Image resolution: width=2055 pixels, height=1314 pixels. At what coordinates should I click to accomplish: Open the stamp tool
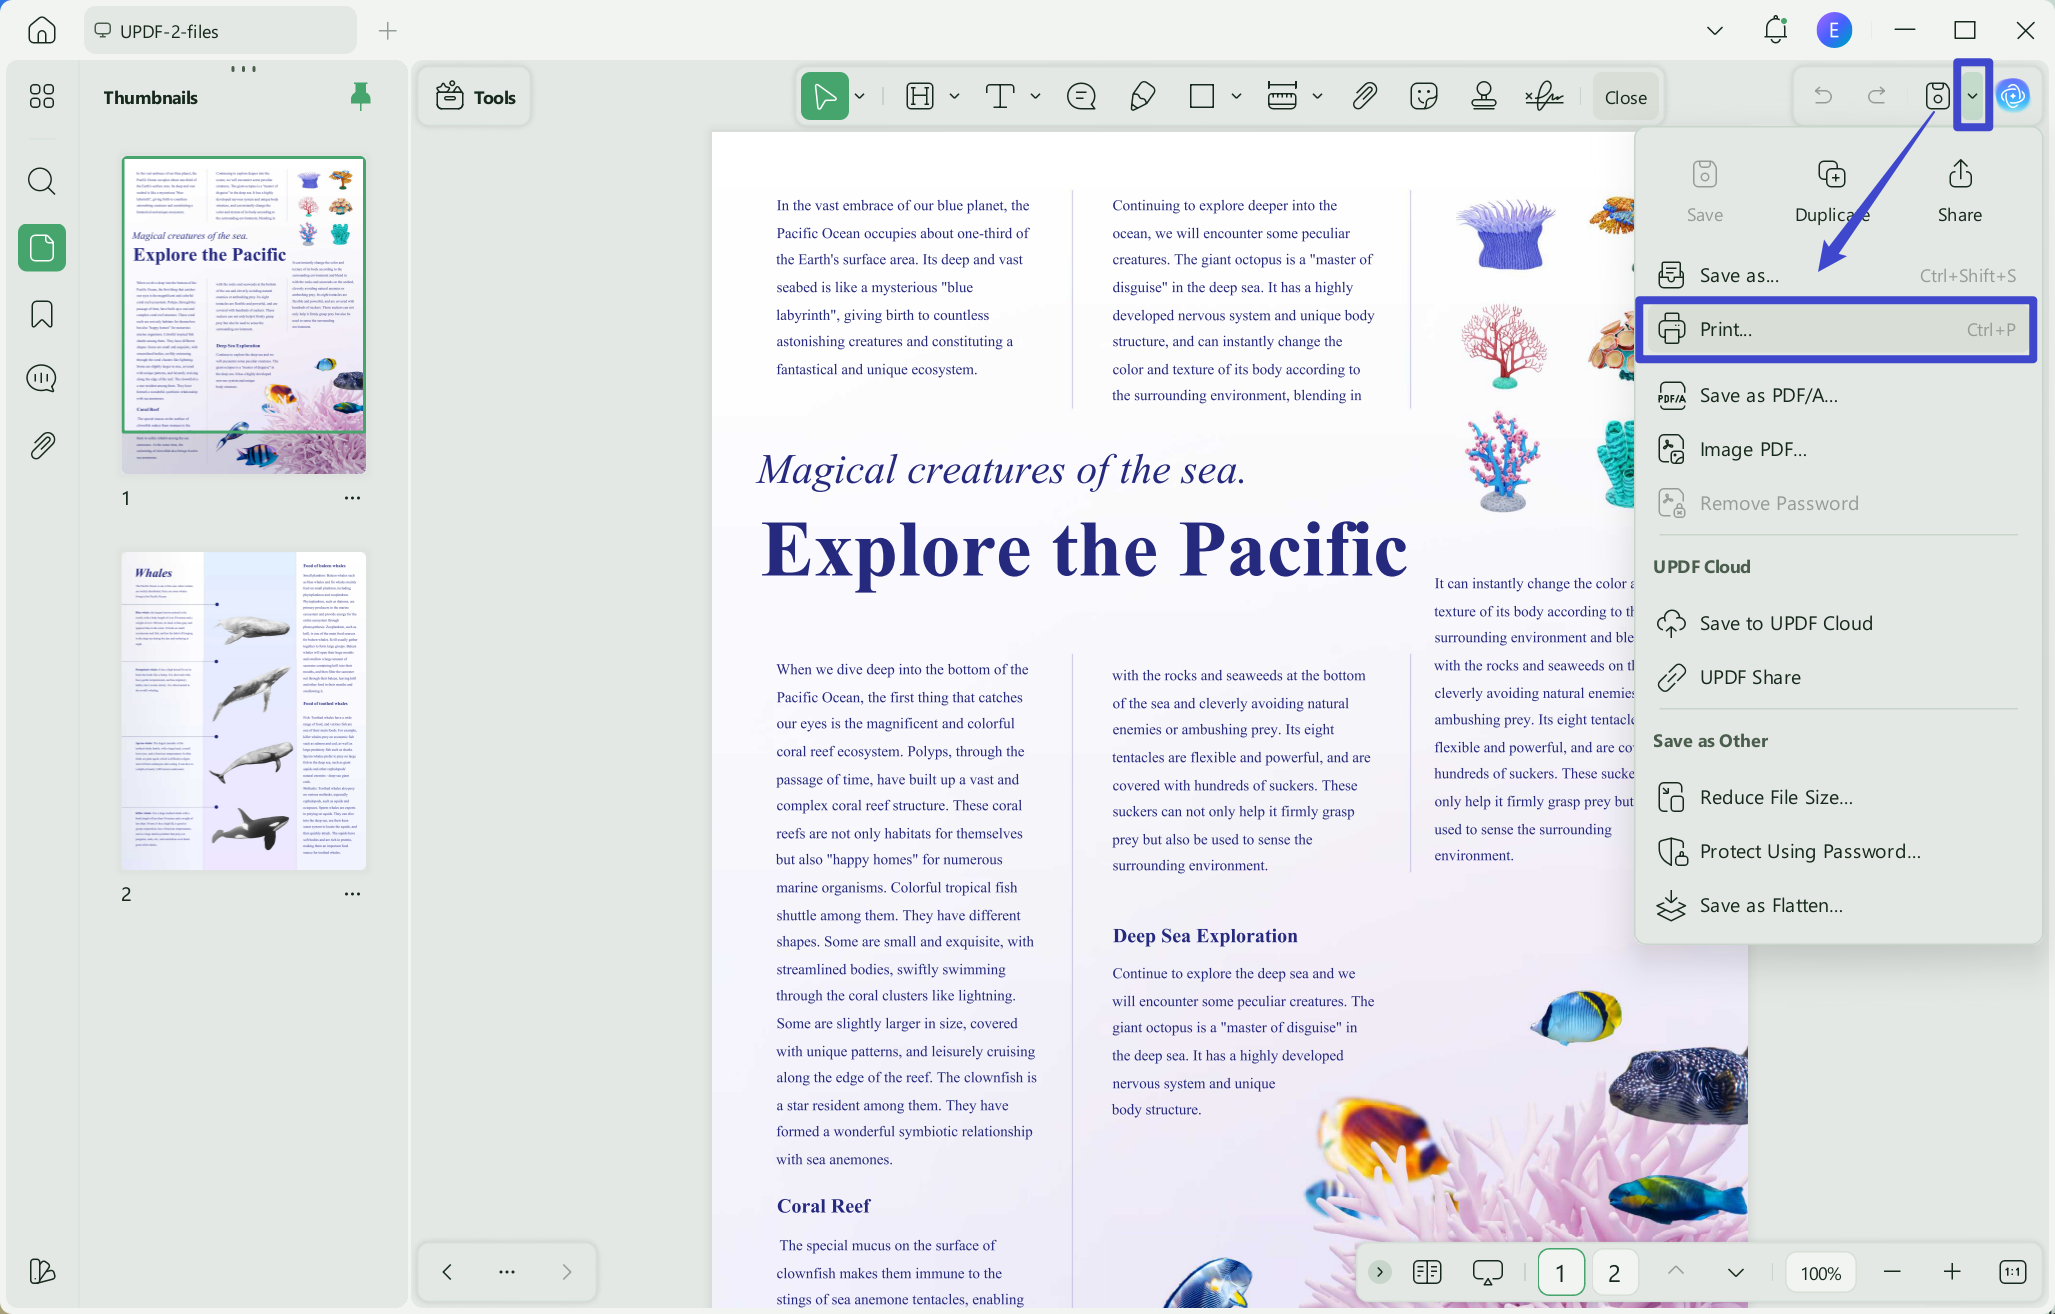pos(1484,96)
